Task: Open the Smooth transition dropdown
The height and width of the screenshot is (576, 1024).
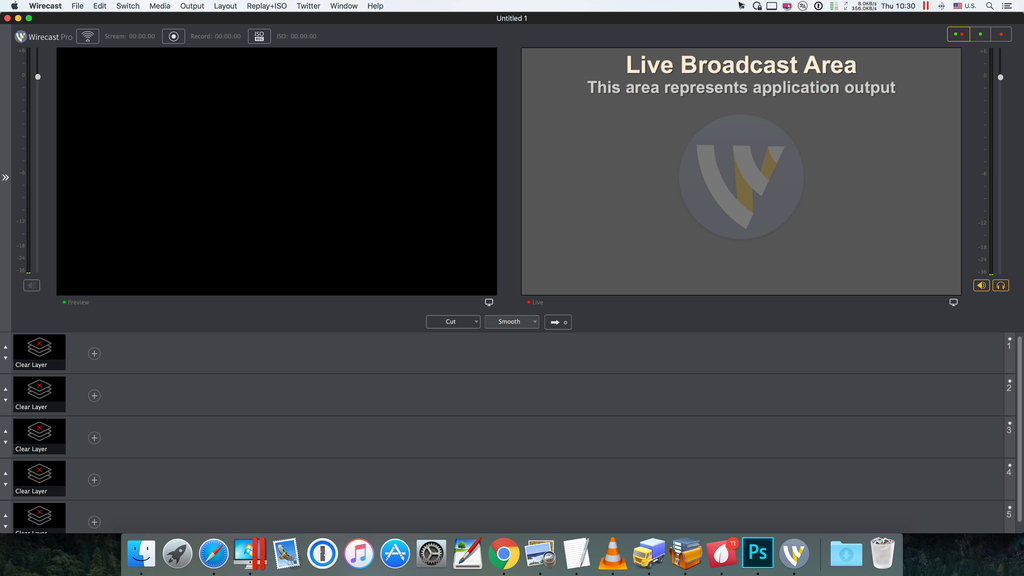Action: pyautogui.click(x=512, y=321)
